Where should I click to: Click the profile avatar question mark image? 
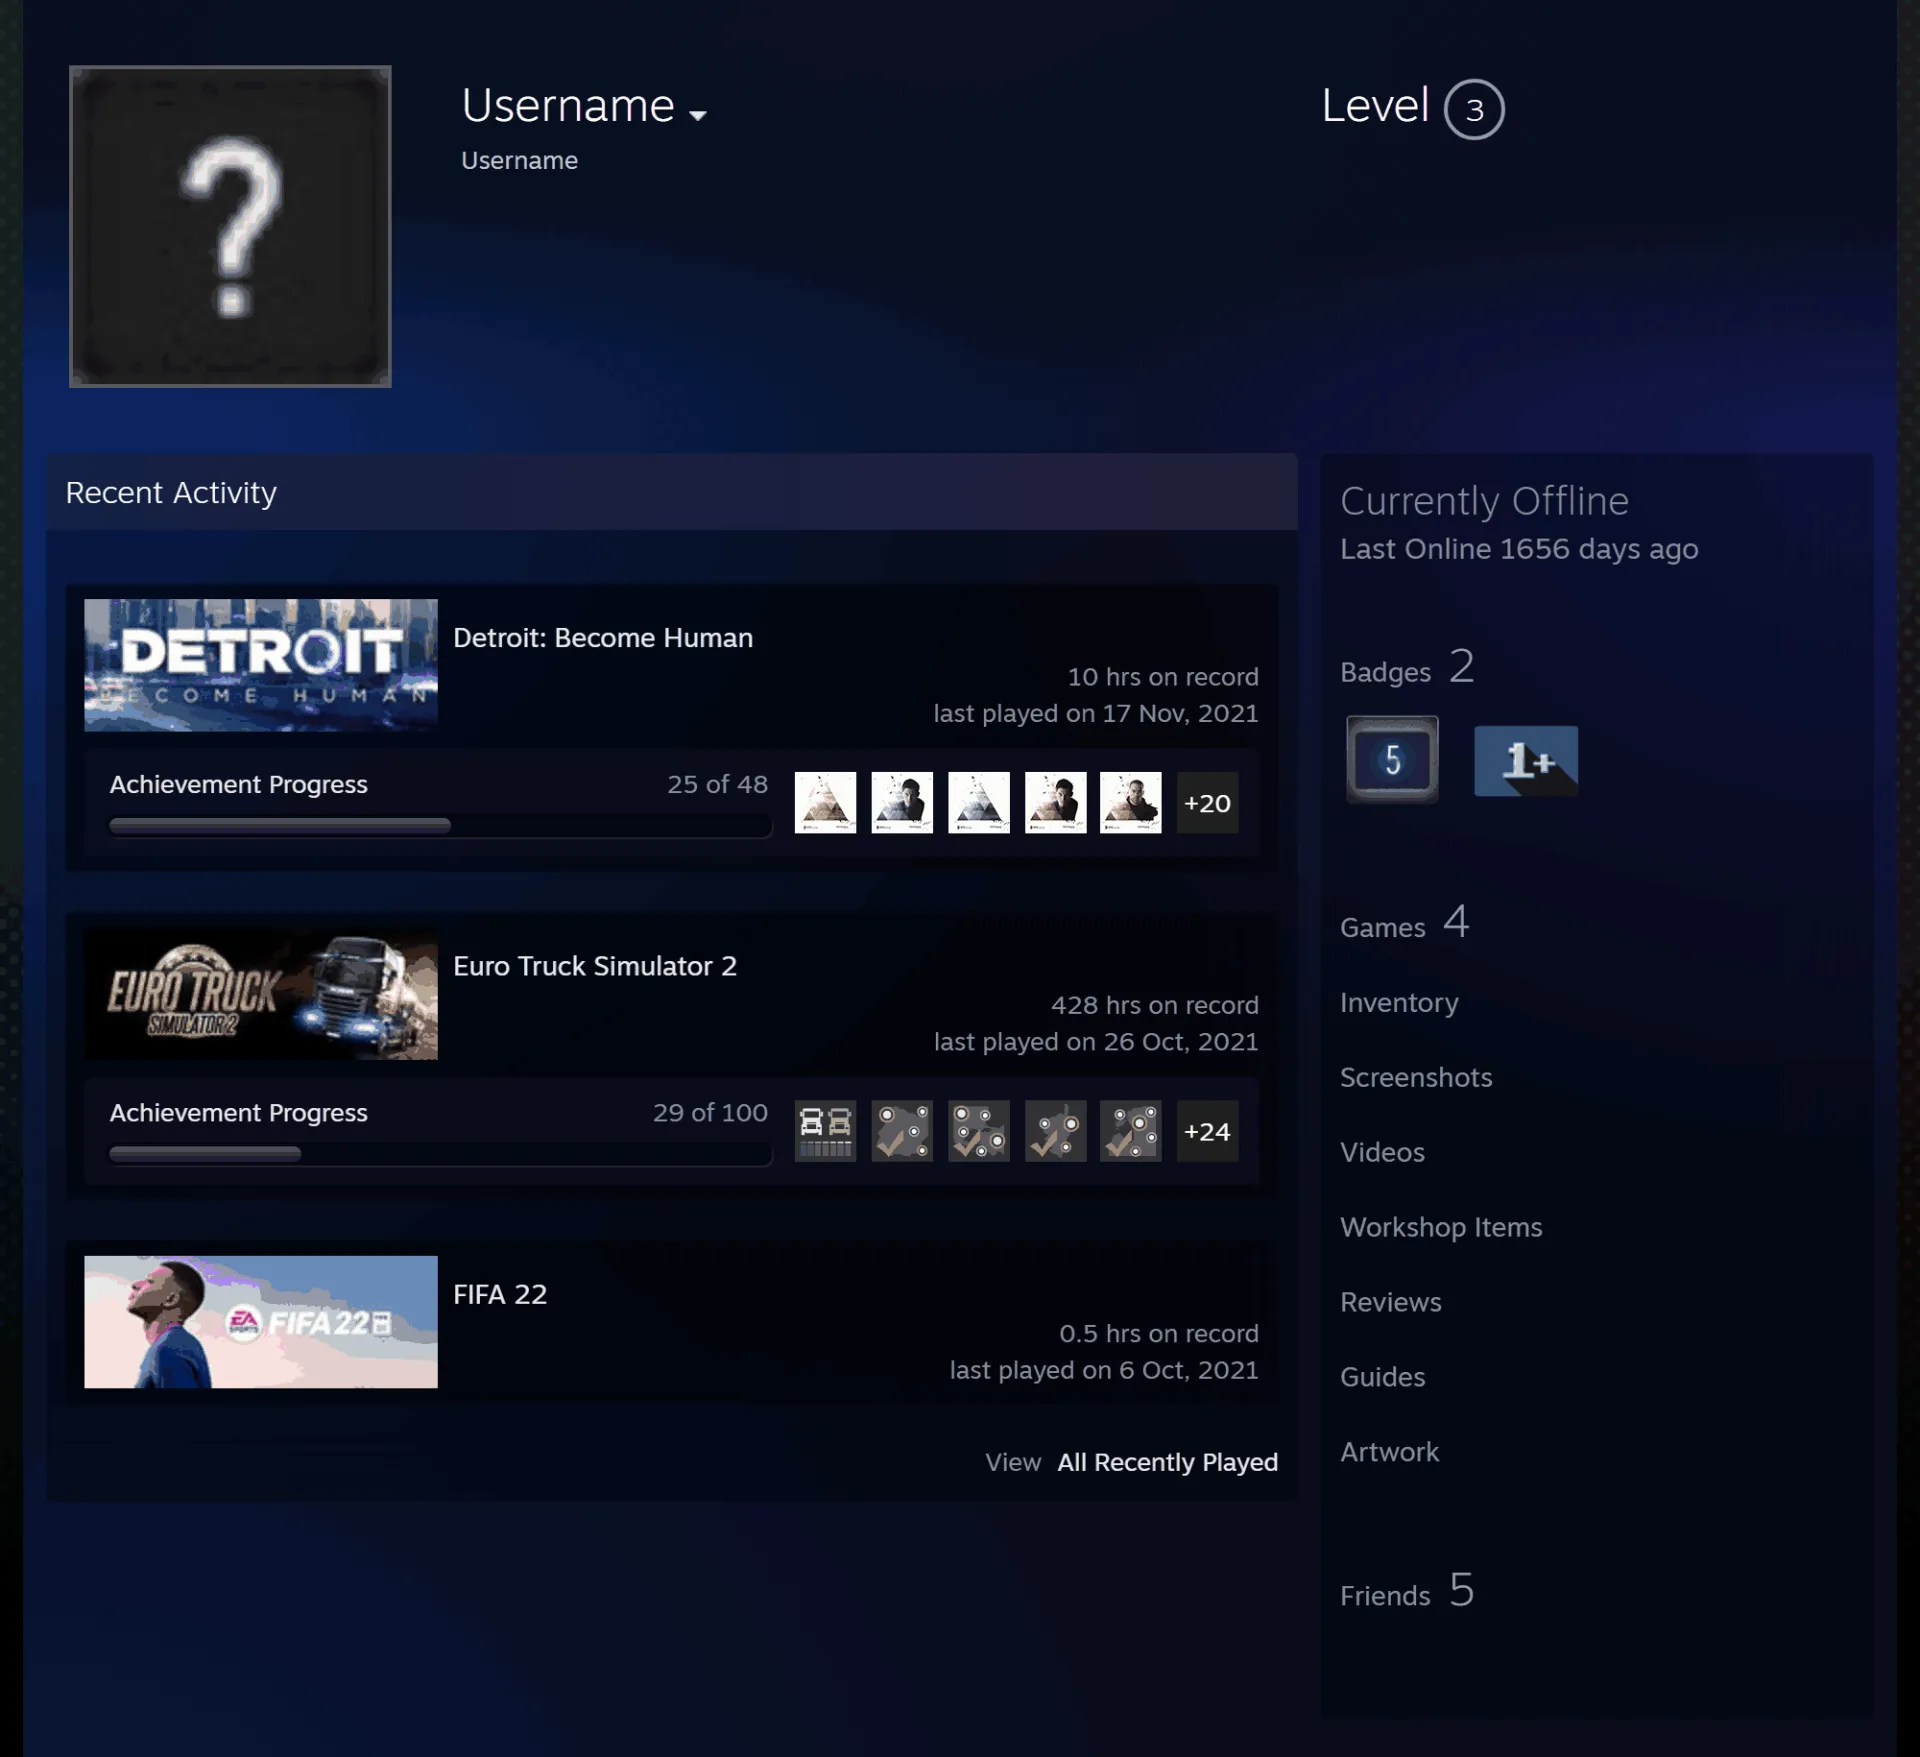[x=230, y=226]
